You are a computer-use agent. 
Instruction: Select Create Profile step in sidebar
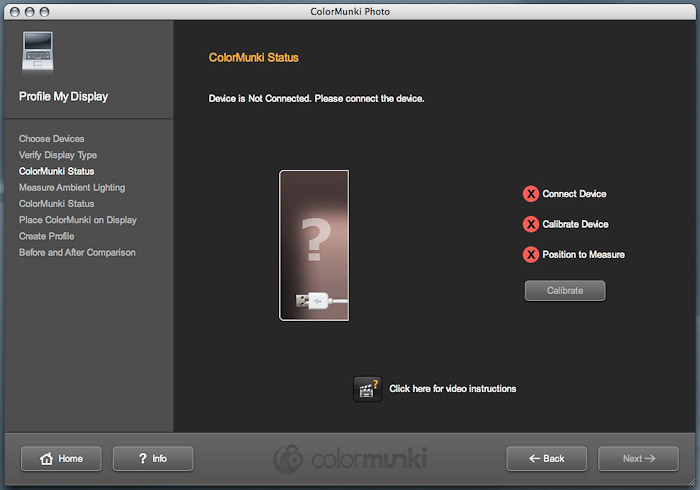(x=46, y=236)
